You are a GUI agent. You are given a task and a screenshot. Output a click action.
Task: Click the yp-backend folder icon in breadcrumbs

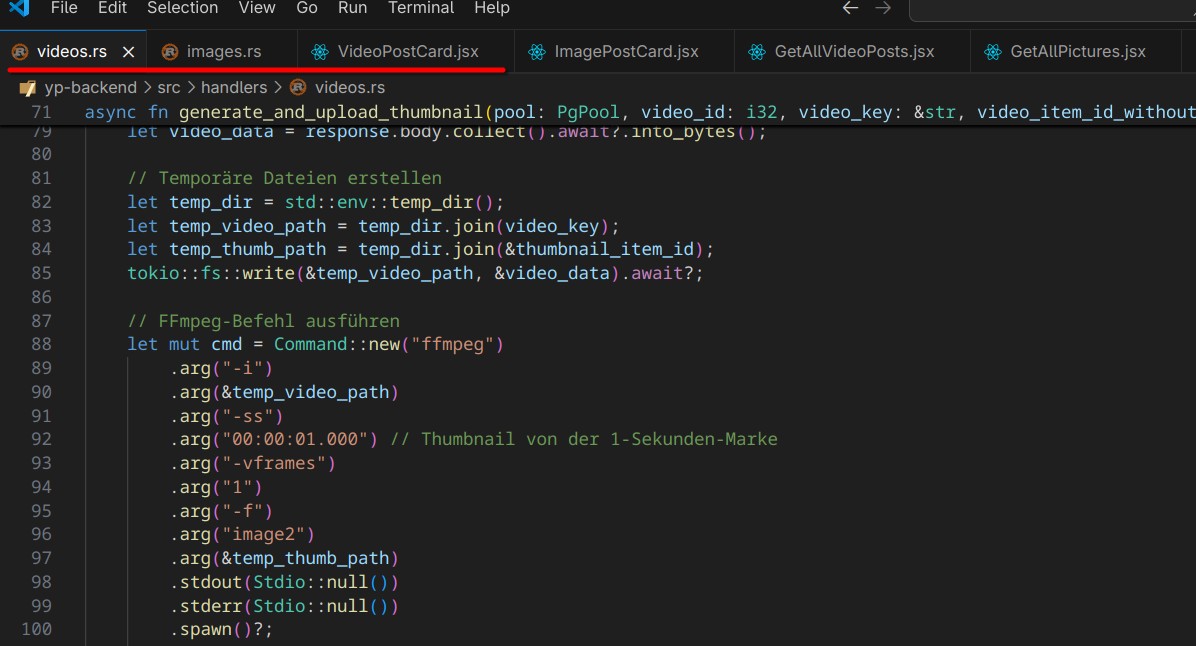(x=28, y=88)
